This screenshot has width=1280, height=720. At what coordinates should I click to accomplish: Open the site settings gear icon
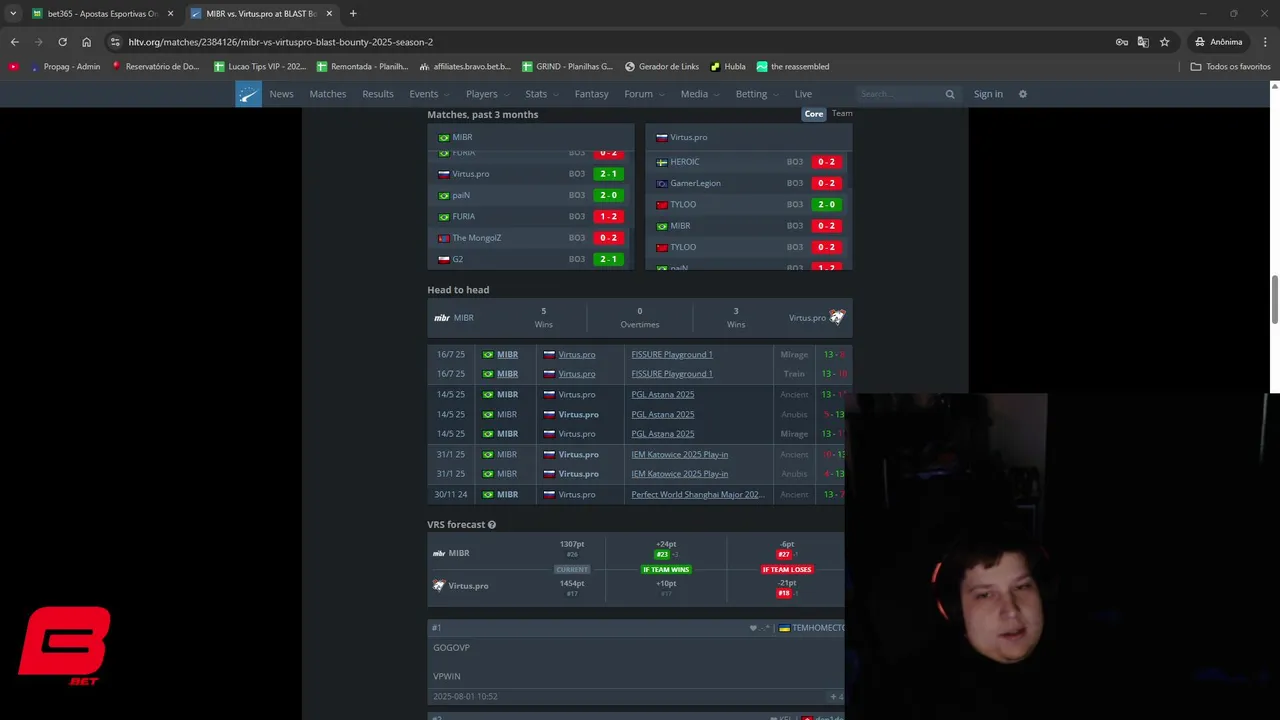(1022, 94)
